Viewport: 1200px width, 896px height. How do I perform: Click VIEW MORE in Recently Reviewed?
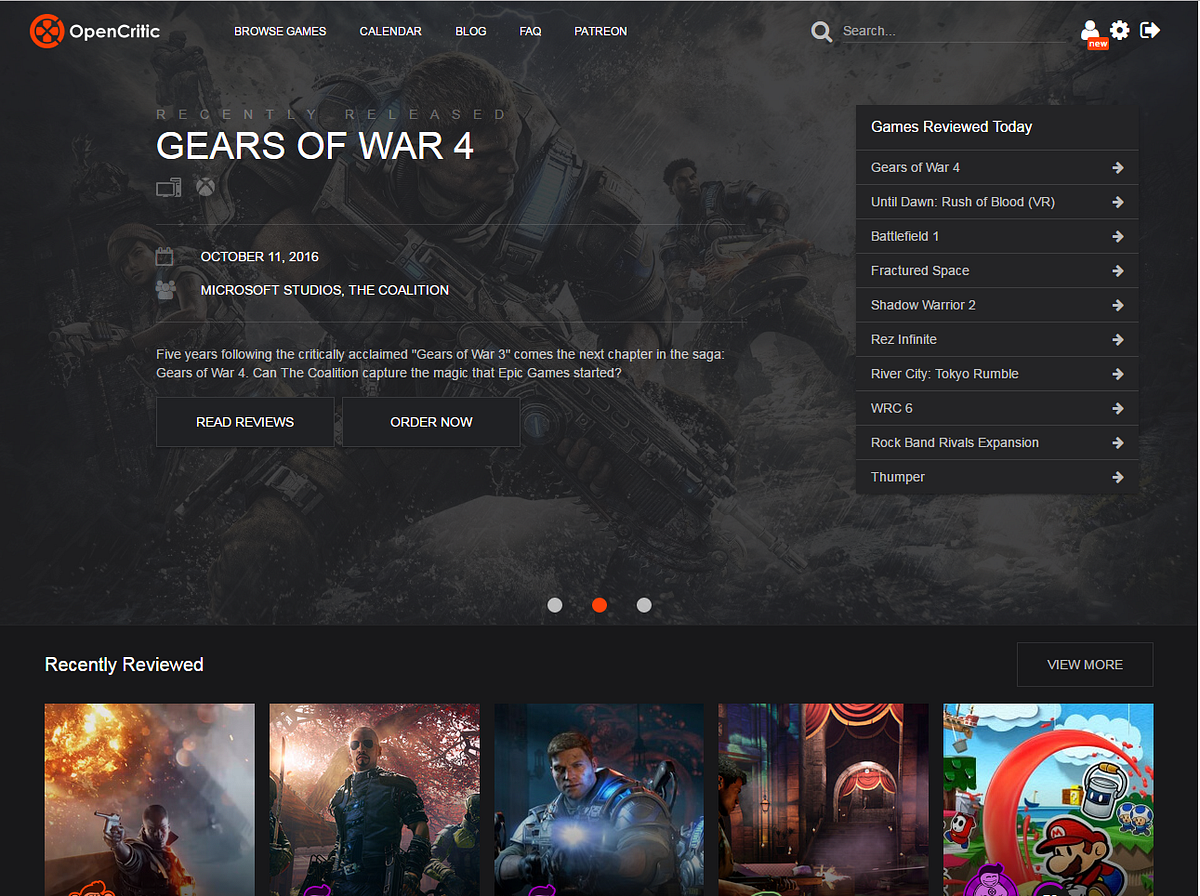click(1084, 664)
